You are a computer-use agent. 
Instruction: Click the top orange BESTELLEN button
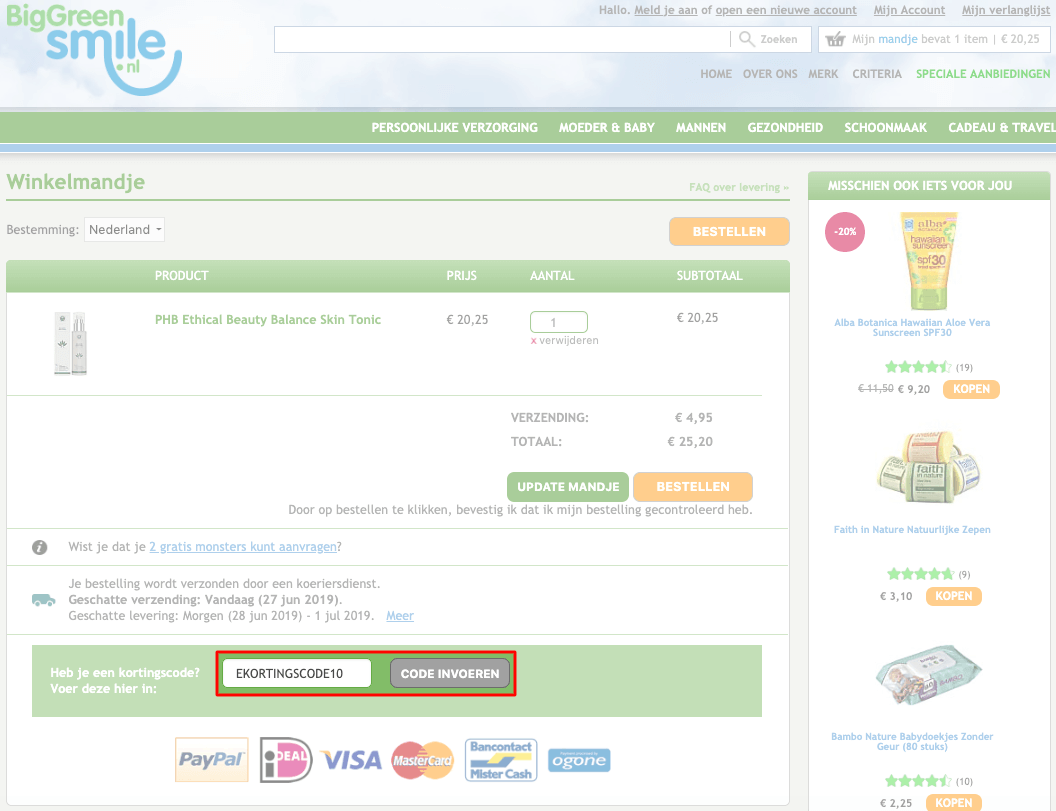tap(729, 232)
